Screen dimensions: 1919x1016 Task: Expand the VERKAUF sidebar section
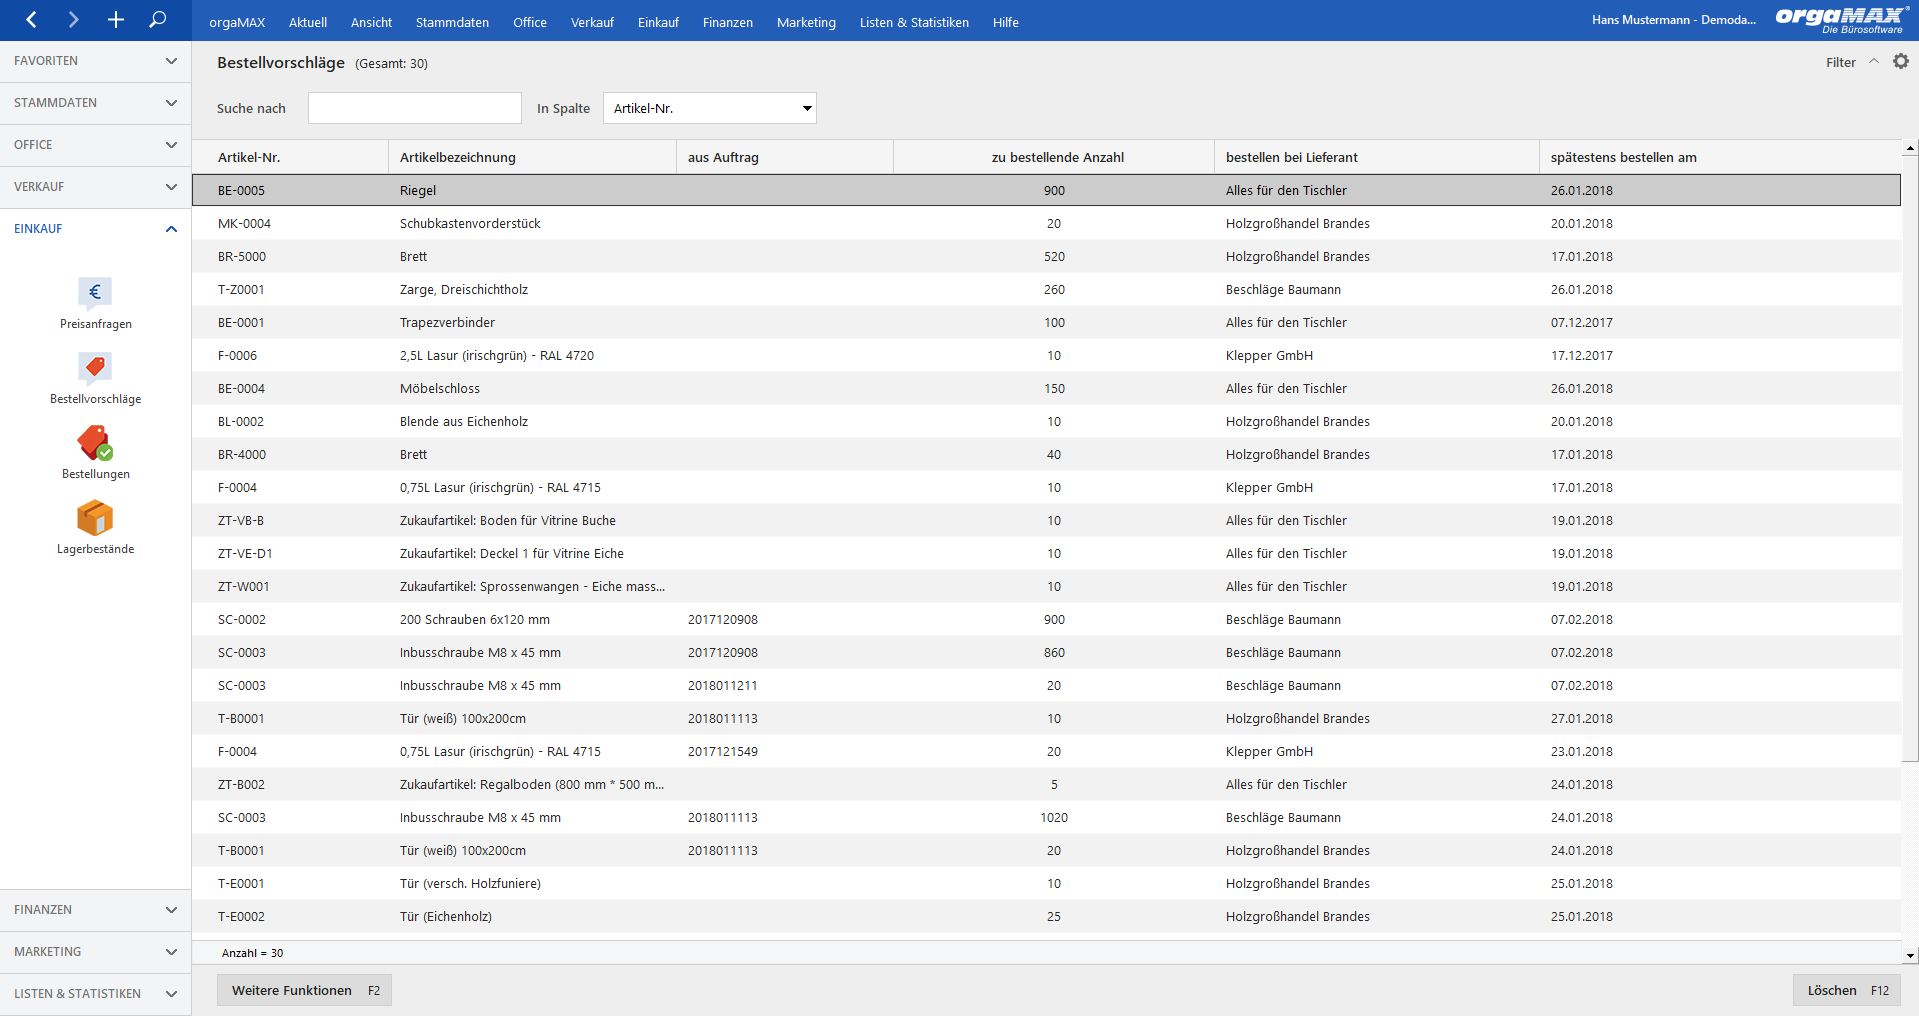[95, 187]
